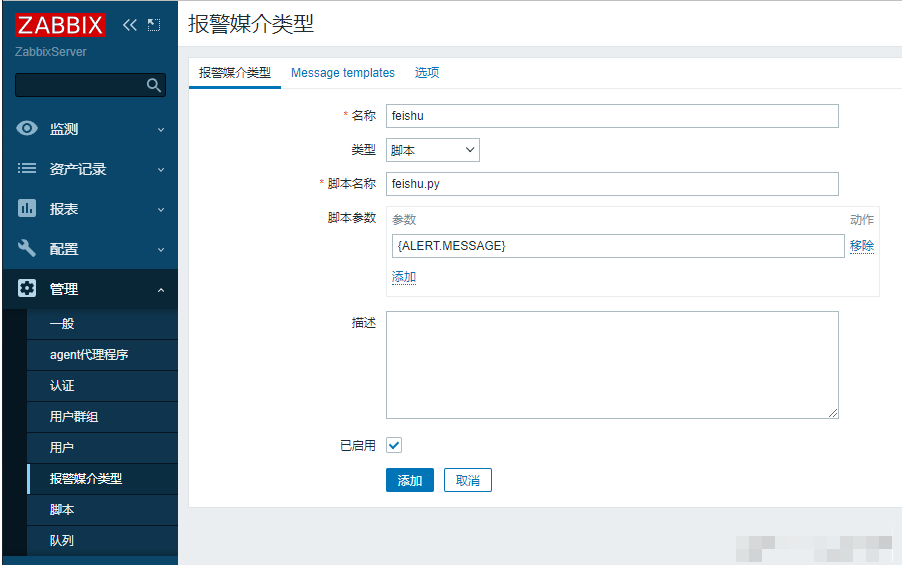Collapse the 管理 menu chevron
Viewport: 903px width, 565px height.
[x=161, y=290]
